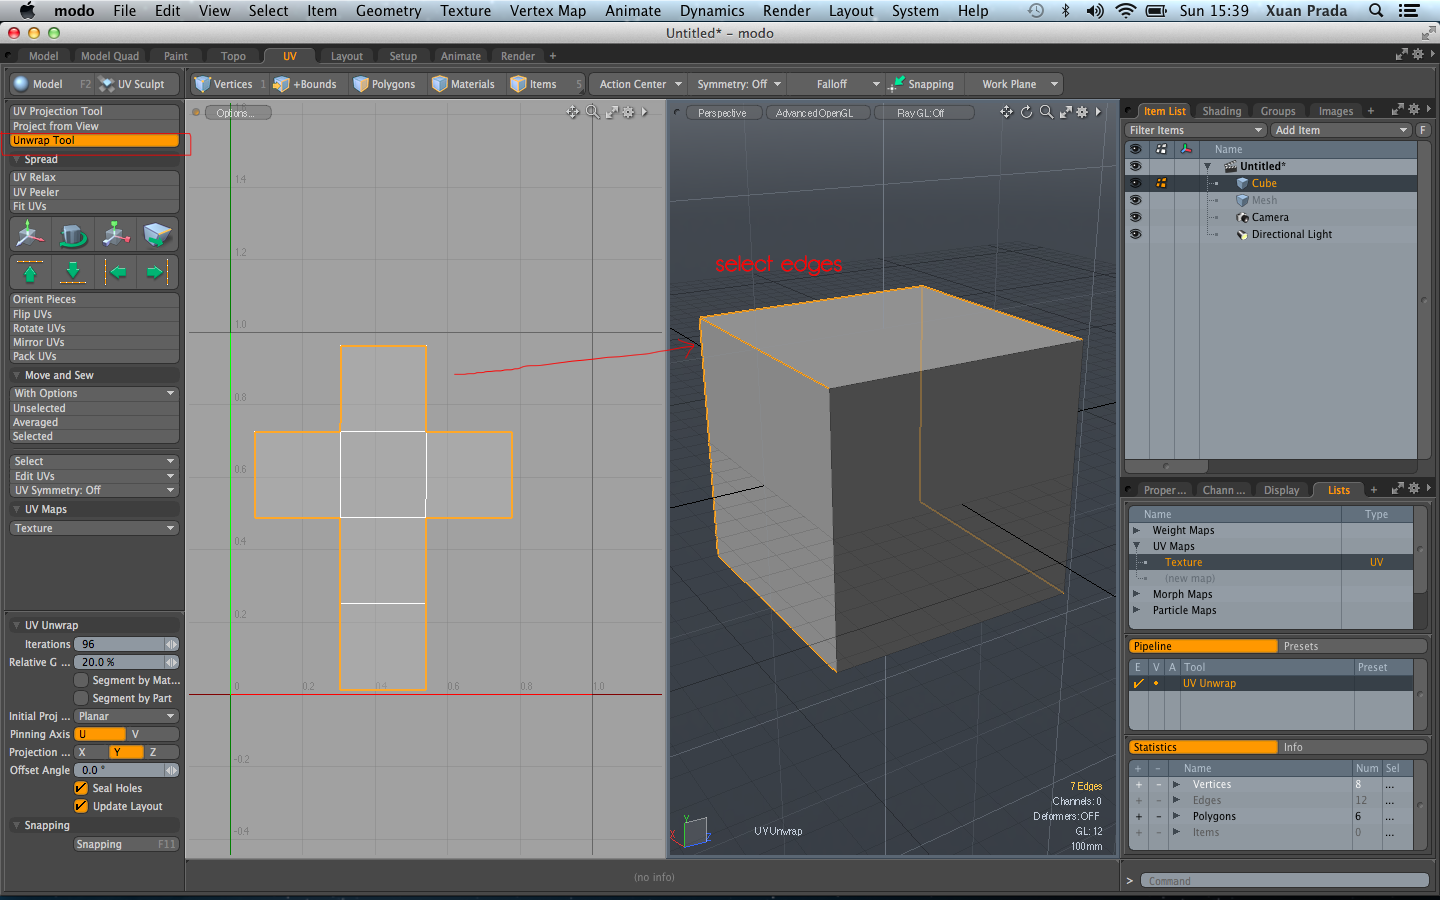This screenshot has height=900, width=1440.
Task: Open the UV Symmetry: Off dropdown
Action: 95,490
